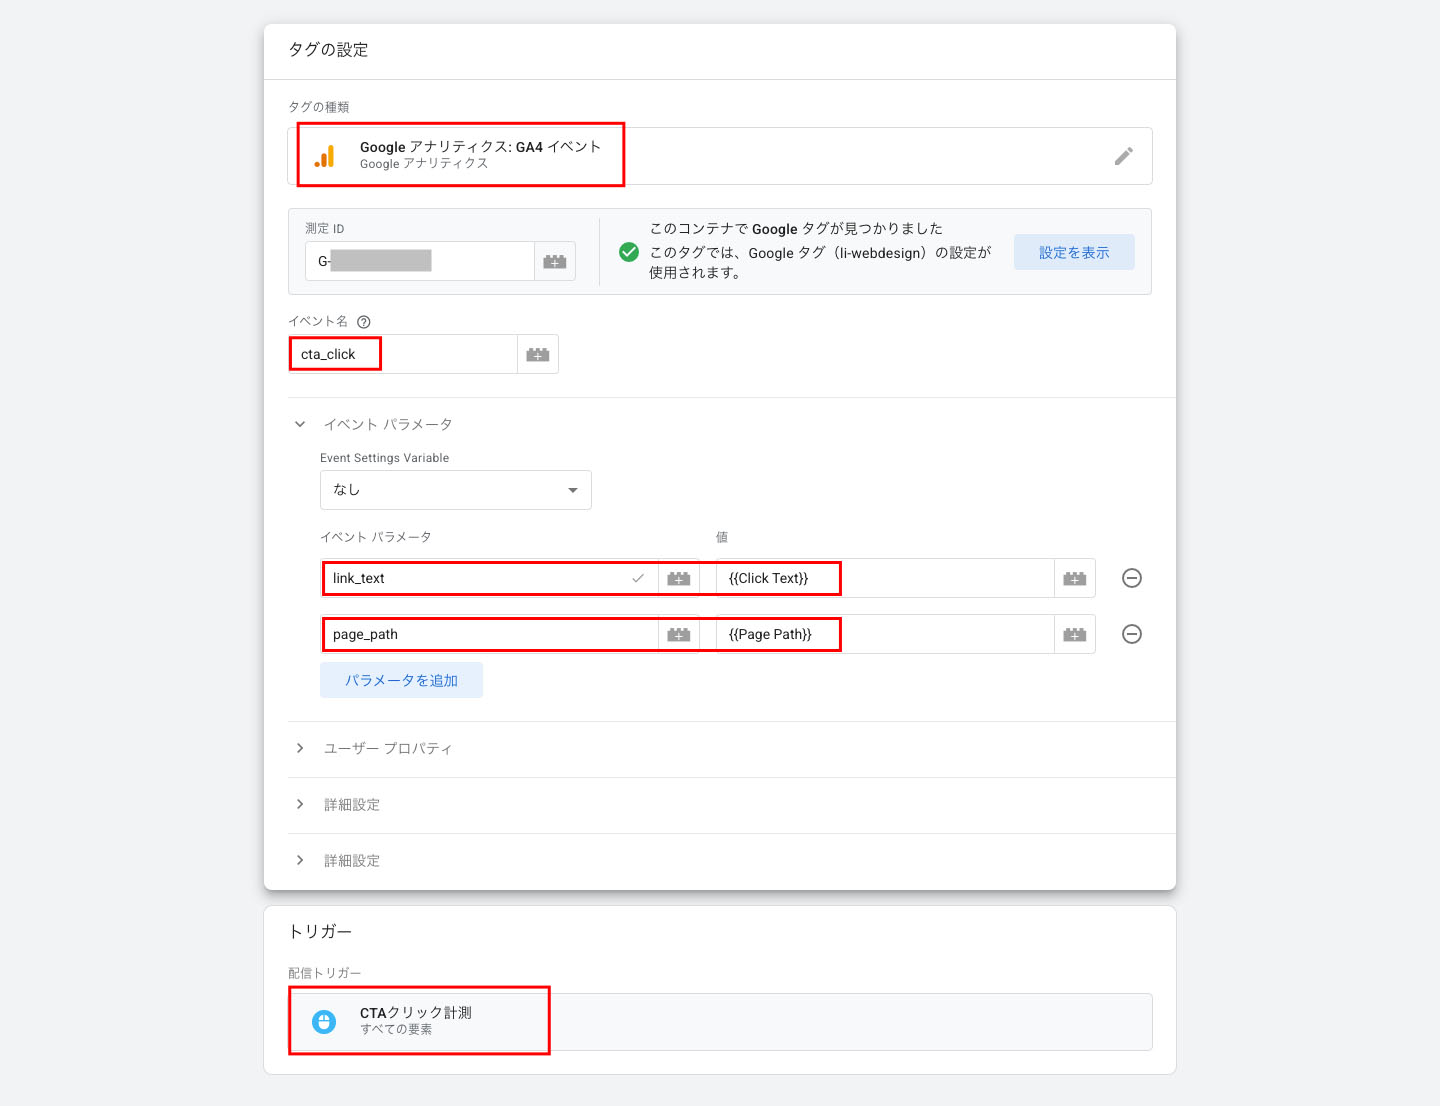Image resolution: width=1440 pixels, height=1106 pixels.
Task: Click the タグの設定 heading
Action: pos(328,50)
